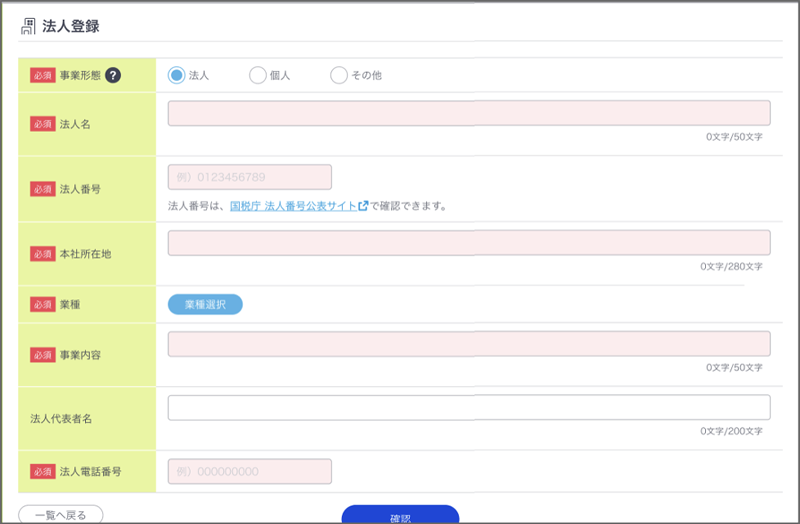Go back with the 一覧へ戻る button

pyautogui.click(x=60, y=515)
